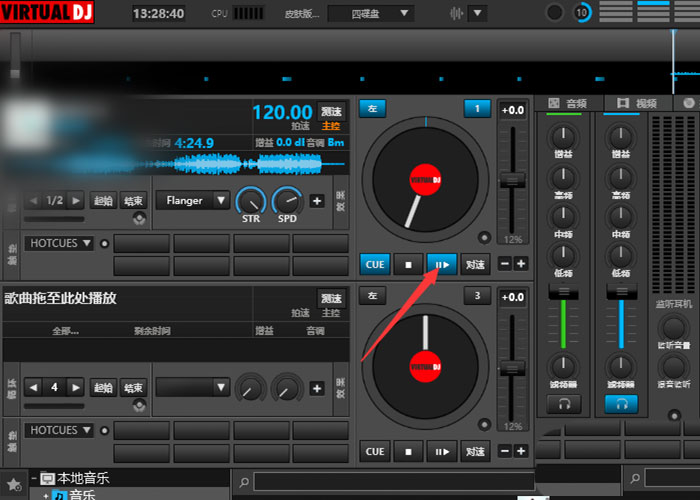
Task: Click the play/pause button on deck 3
Action: click(x=442, y=452)
